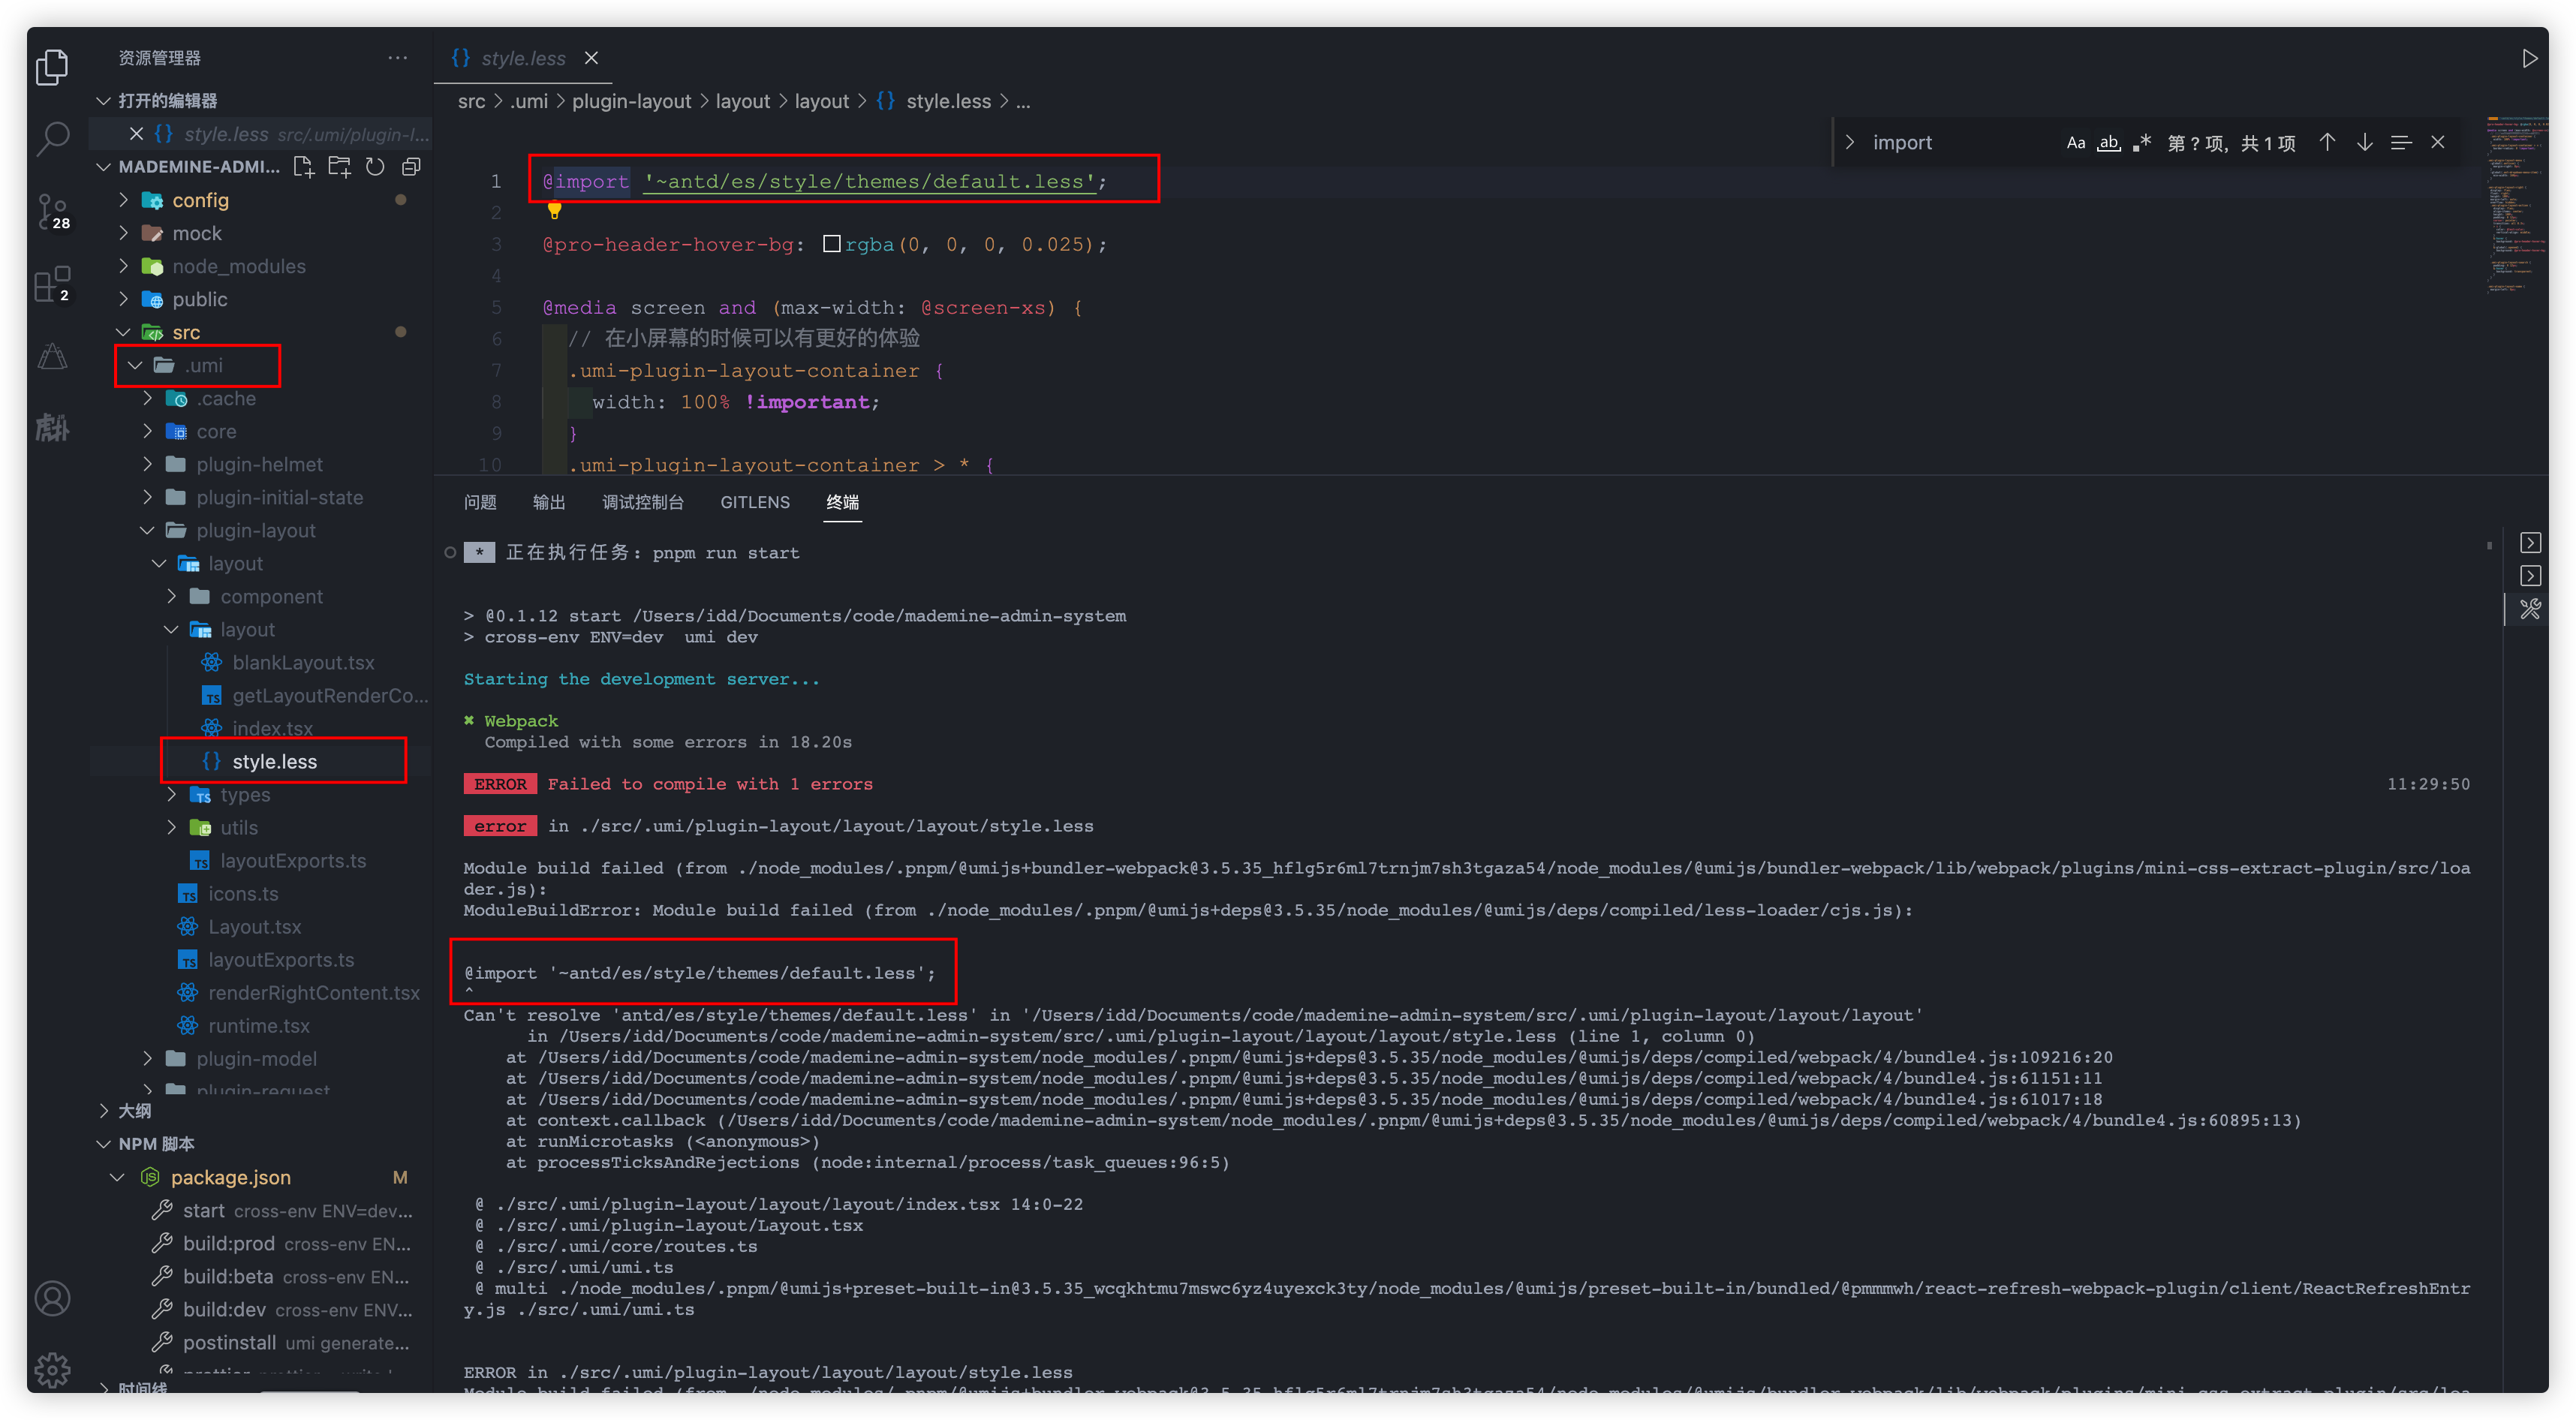Click the find input containing 'import'
Screen dimensions: 2576x1420
1960,142
